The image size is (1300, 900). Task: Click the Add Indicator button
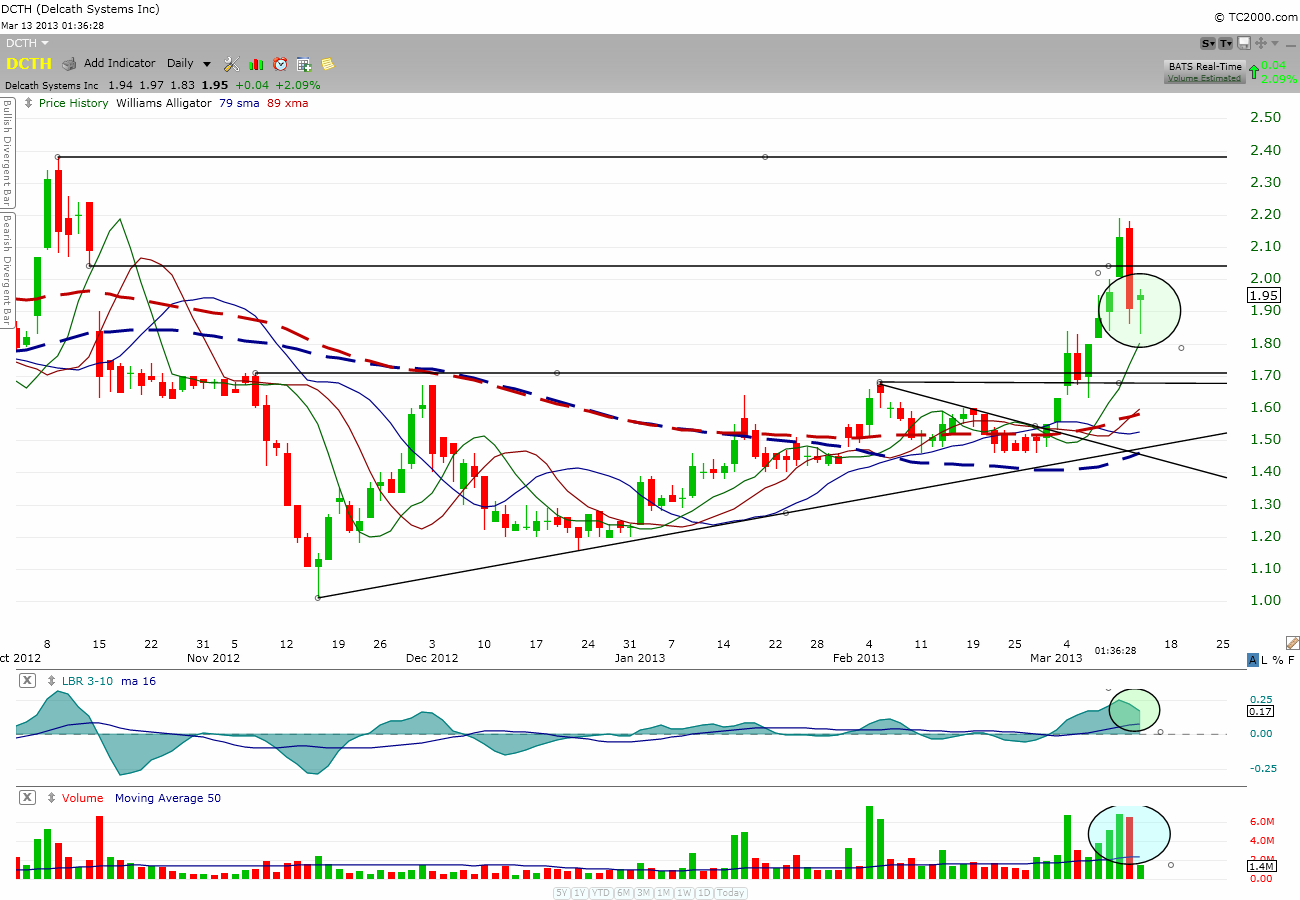click(119, 63)
